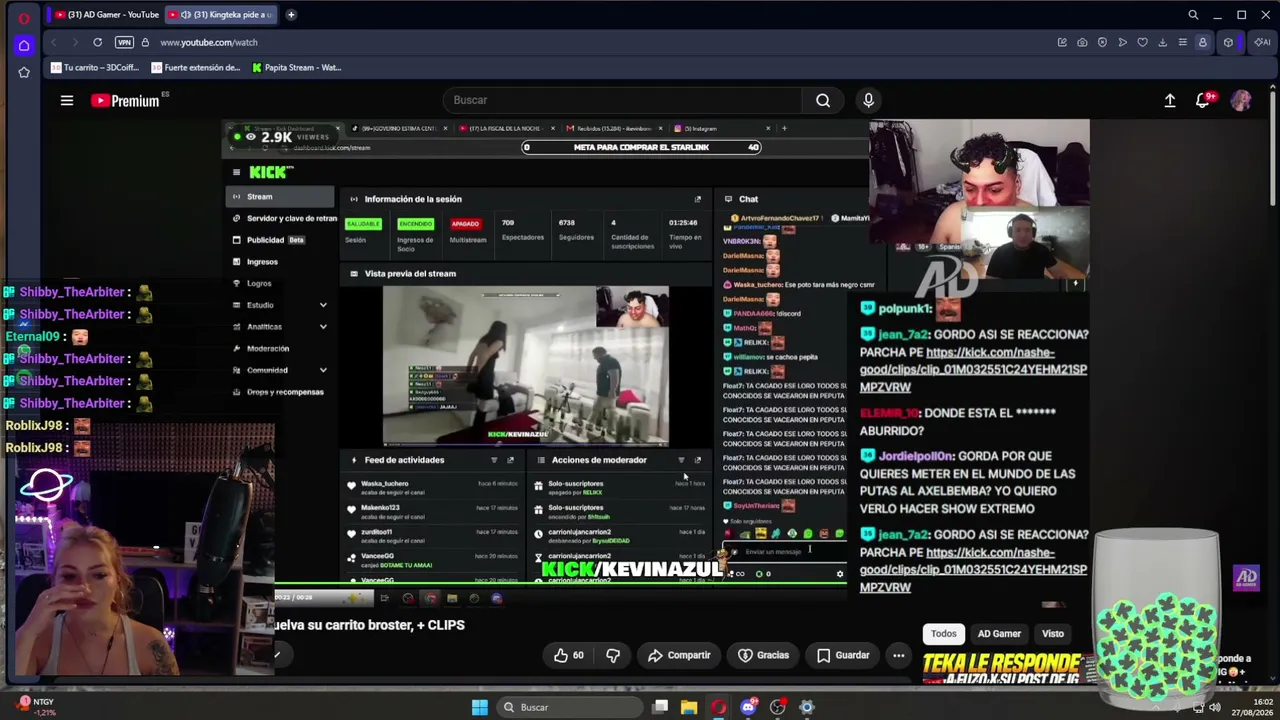Save the video with Guardar button
Image resolution: width=1280 pixels, height=720 pixels.
coord(843,655)
